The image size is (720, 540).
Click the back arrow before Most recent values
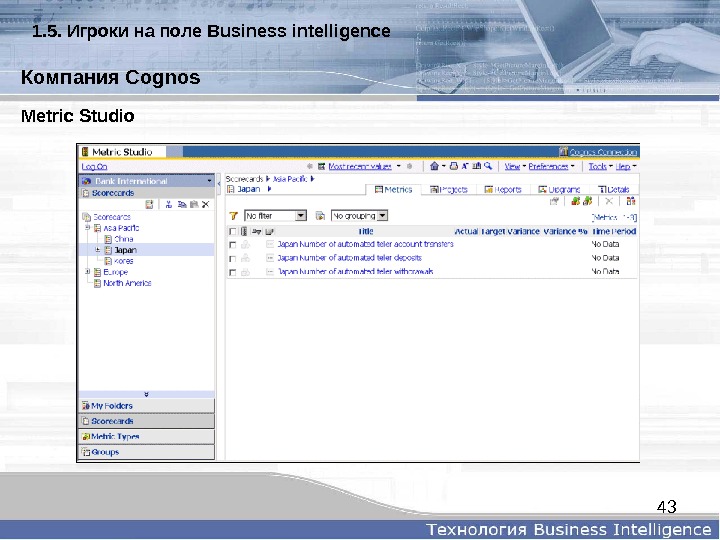point(310,166)
